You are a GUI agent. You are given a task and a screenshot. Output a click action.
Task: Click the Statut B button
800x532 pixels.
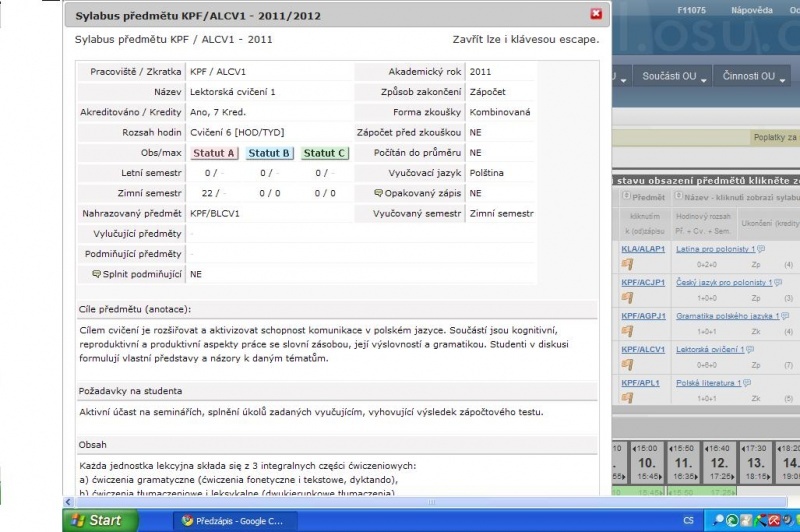270,153
